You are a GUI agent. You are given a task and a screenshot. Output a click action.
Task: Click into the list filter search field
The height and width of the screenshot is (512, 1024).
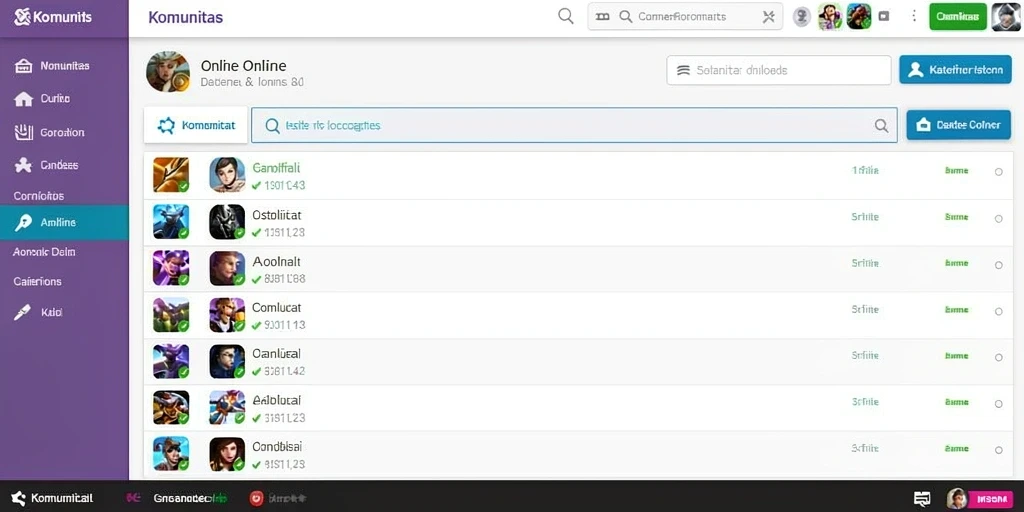click(x=574, y=125)
